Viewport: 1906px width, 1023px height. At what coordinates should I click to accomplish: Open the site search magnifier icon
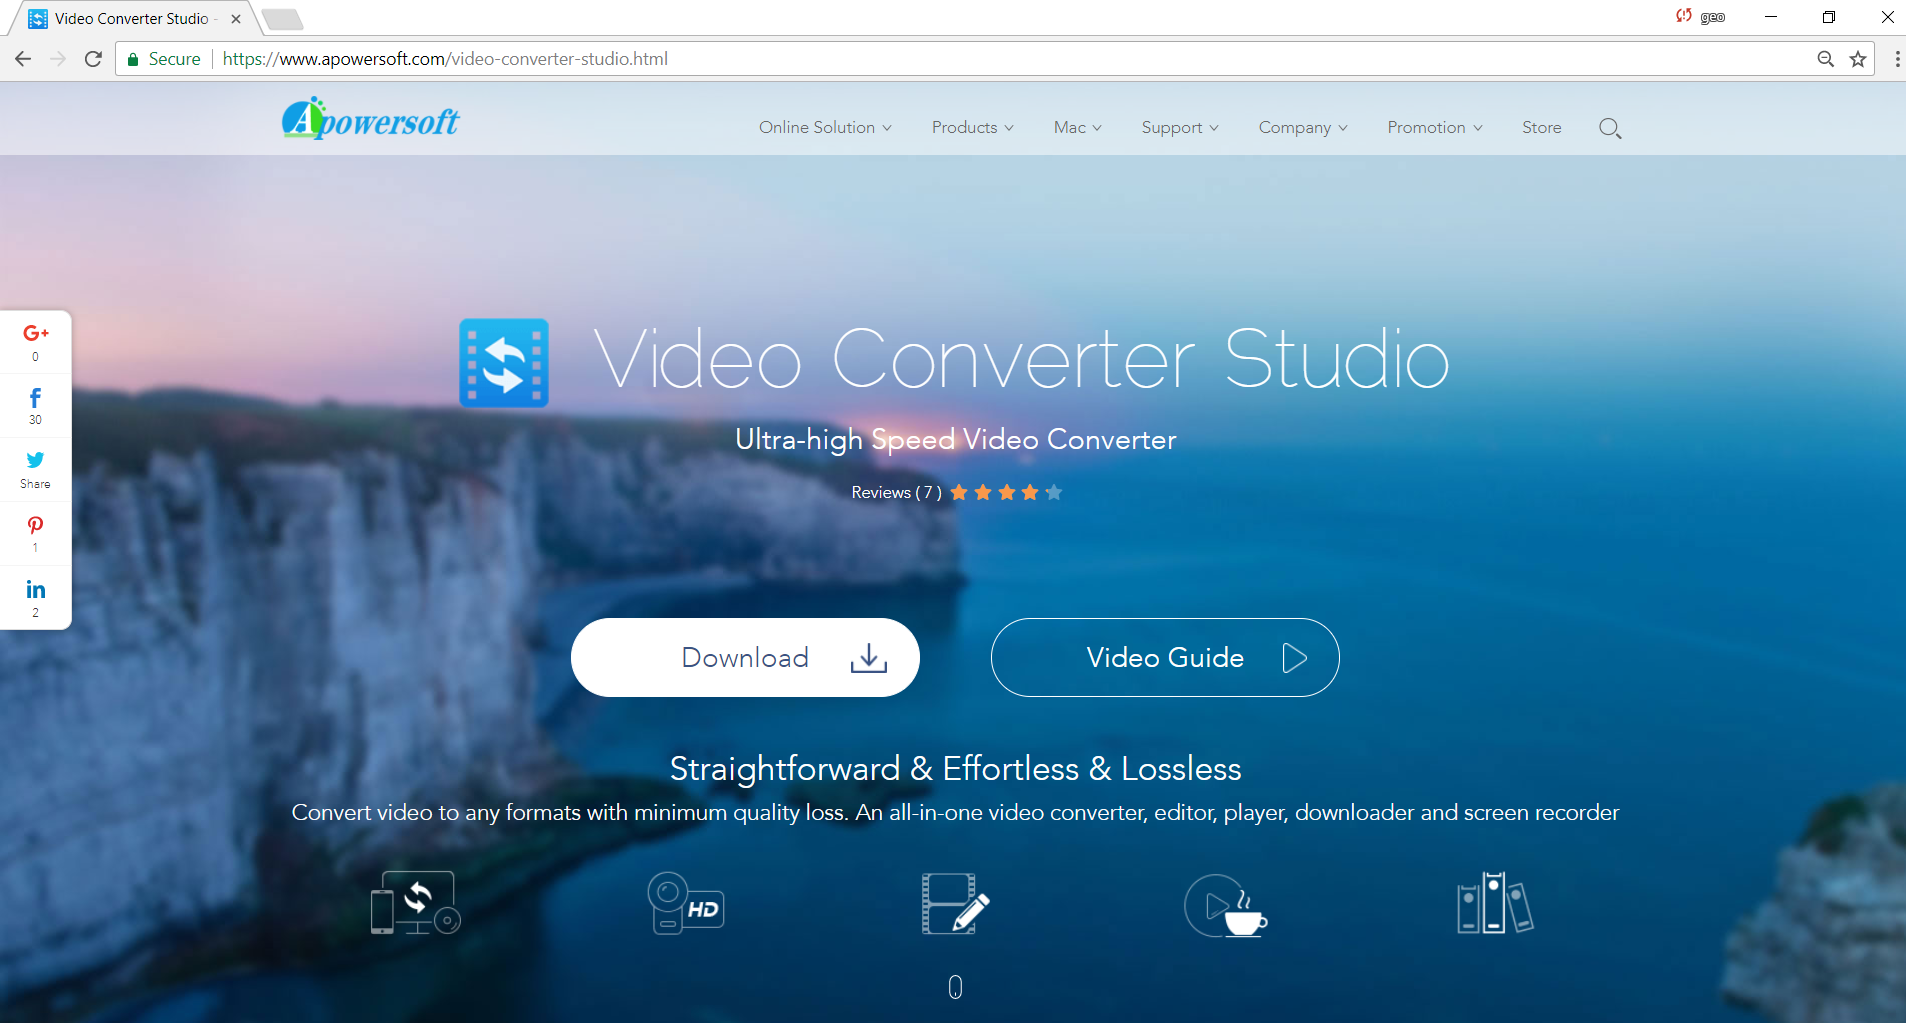1610,128
